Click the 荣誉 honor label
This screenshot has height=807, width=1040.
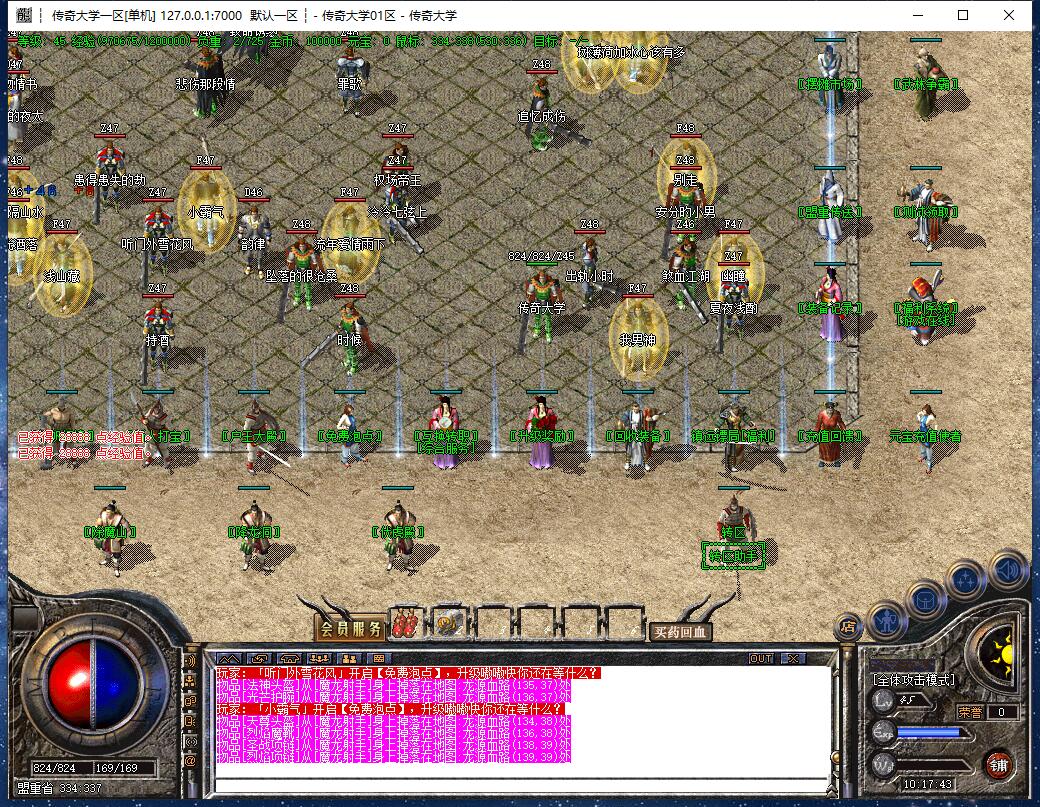click(970, 712)
